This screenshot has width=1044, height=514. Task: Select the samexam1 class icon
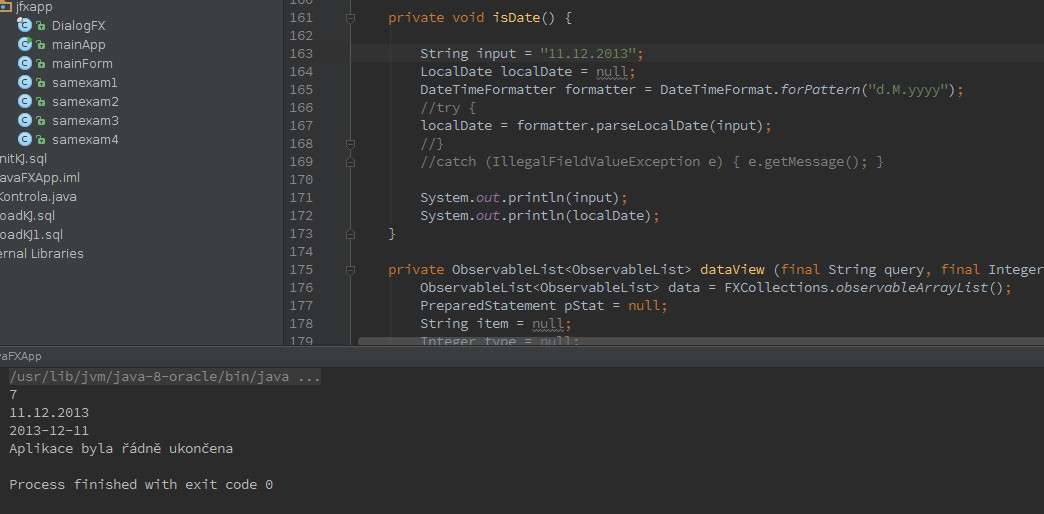25,83
